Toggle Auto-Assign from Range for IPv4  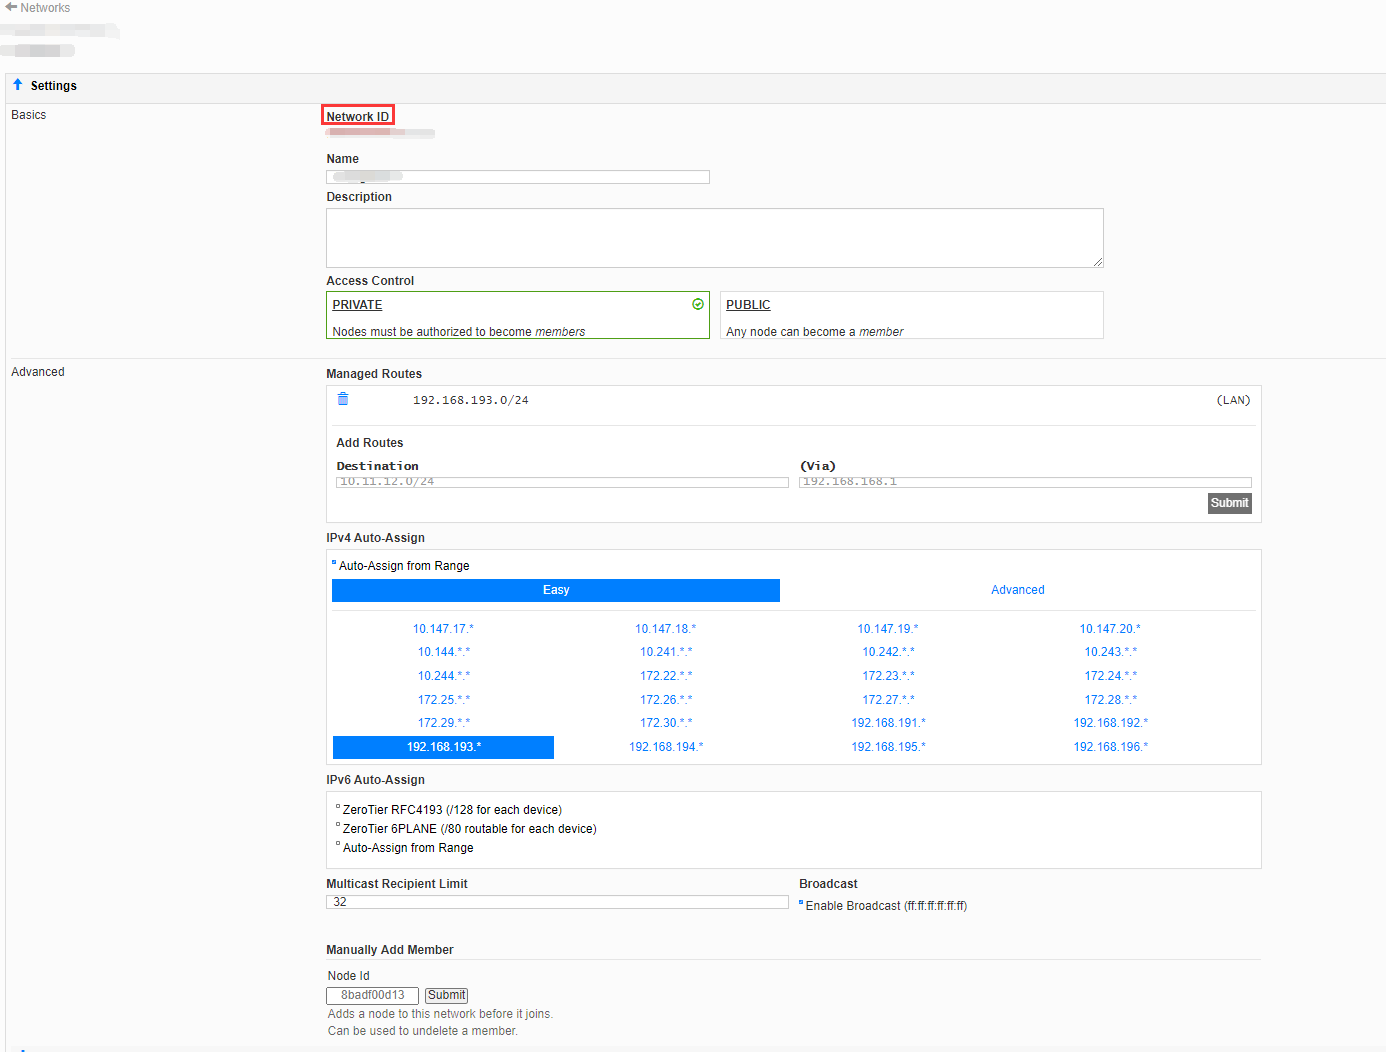[335, 565]
